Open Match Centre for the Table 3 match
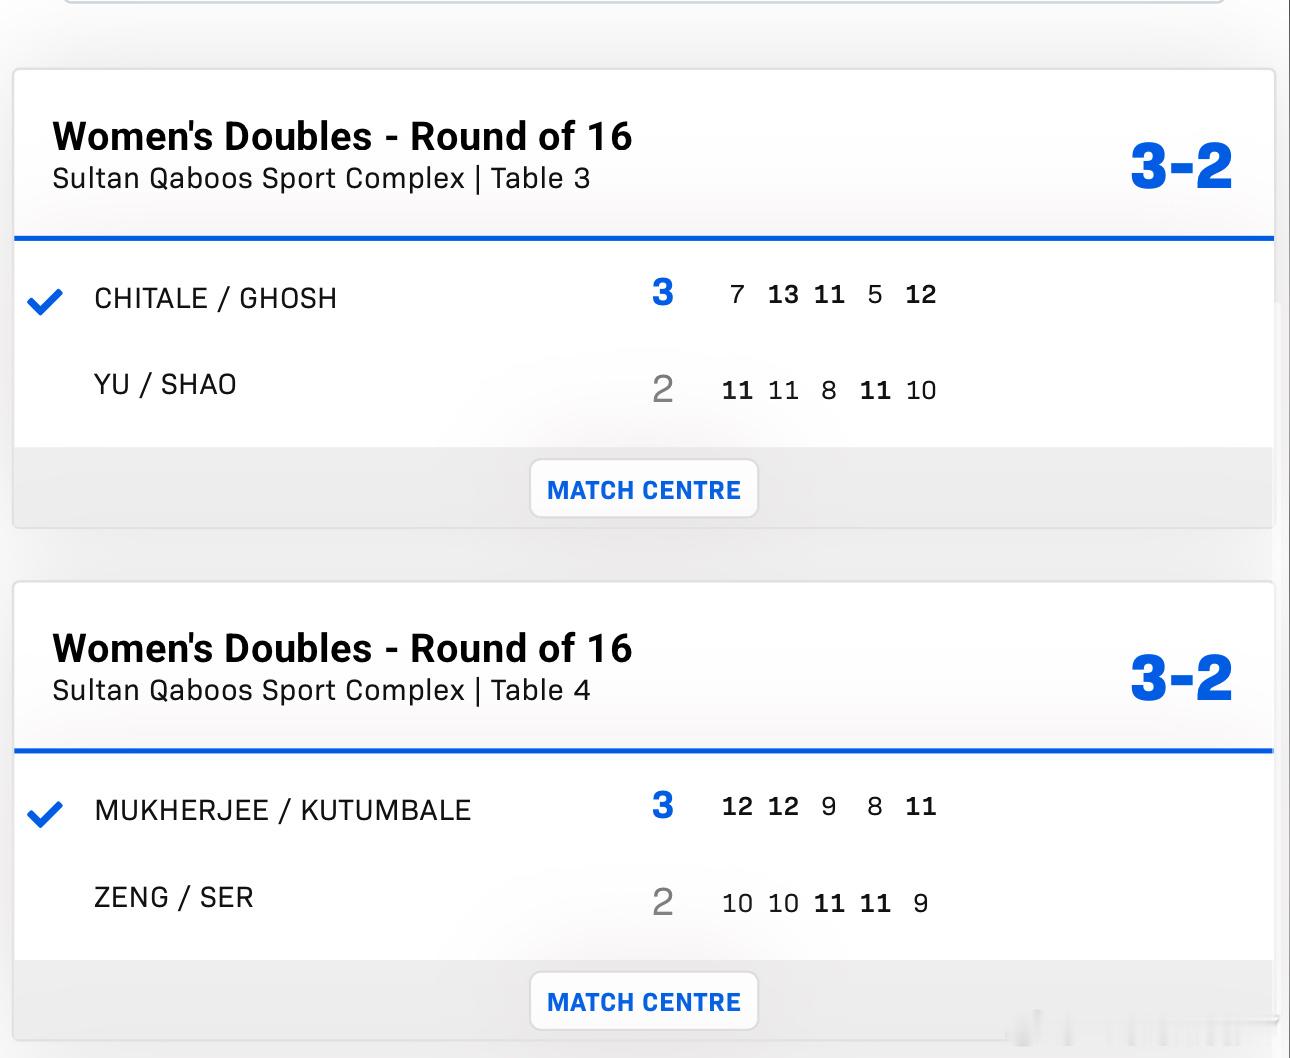This screenshot has height=1058, width=1290. click(643, 489)
